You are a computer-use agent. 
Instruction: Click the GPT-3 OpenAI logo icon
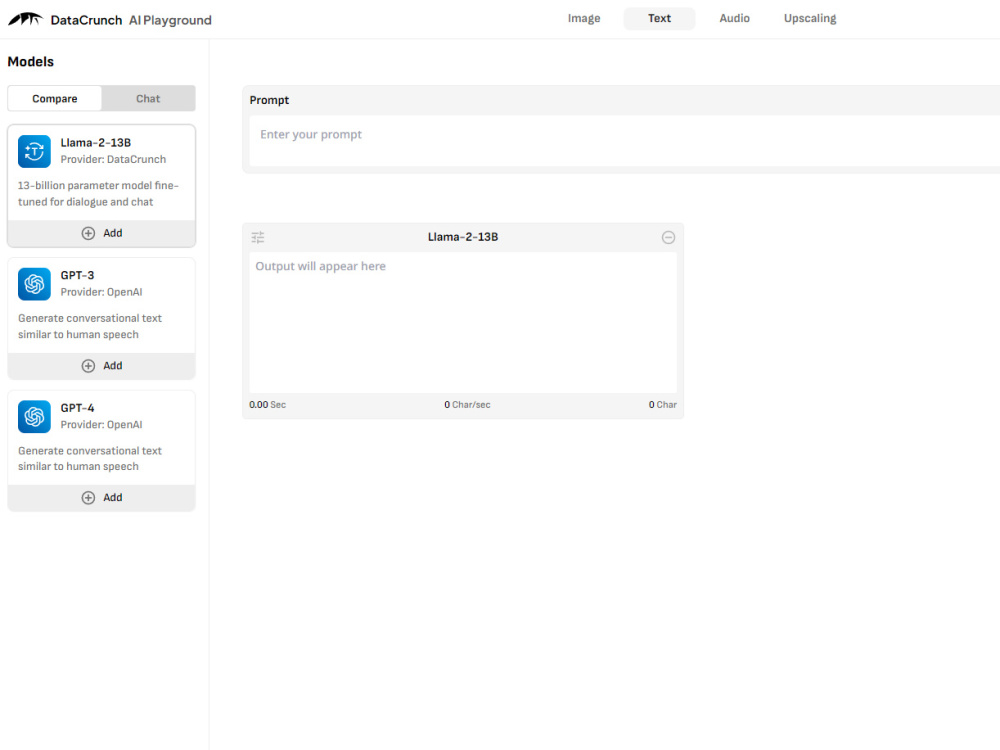tap(34, 284)
